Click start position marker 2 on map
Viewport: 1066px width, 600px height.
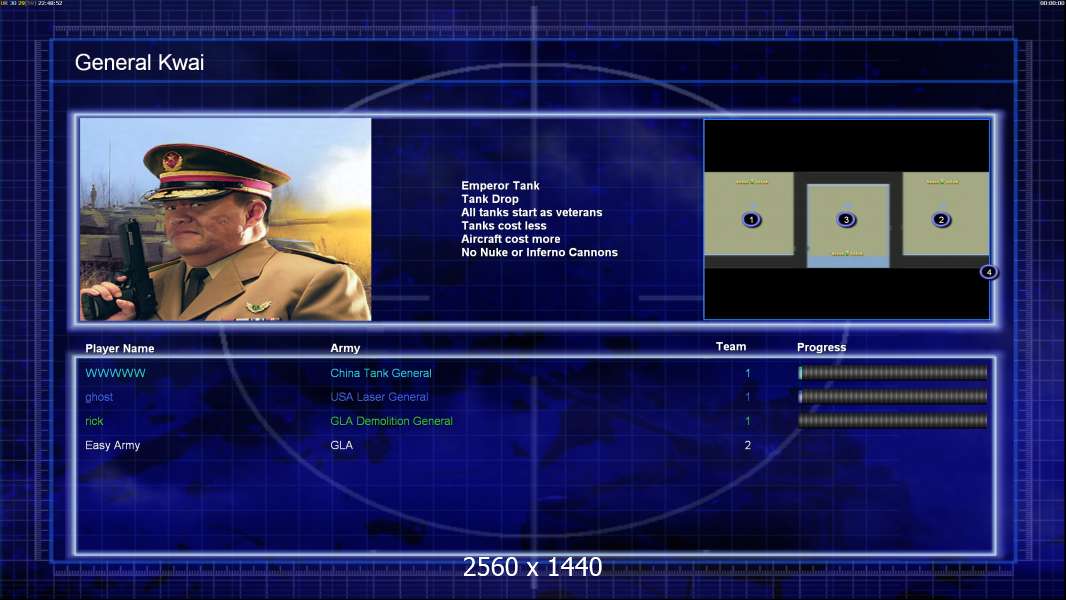(941, 219)
